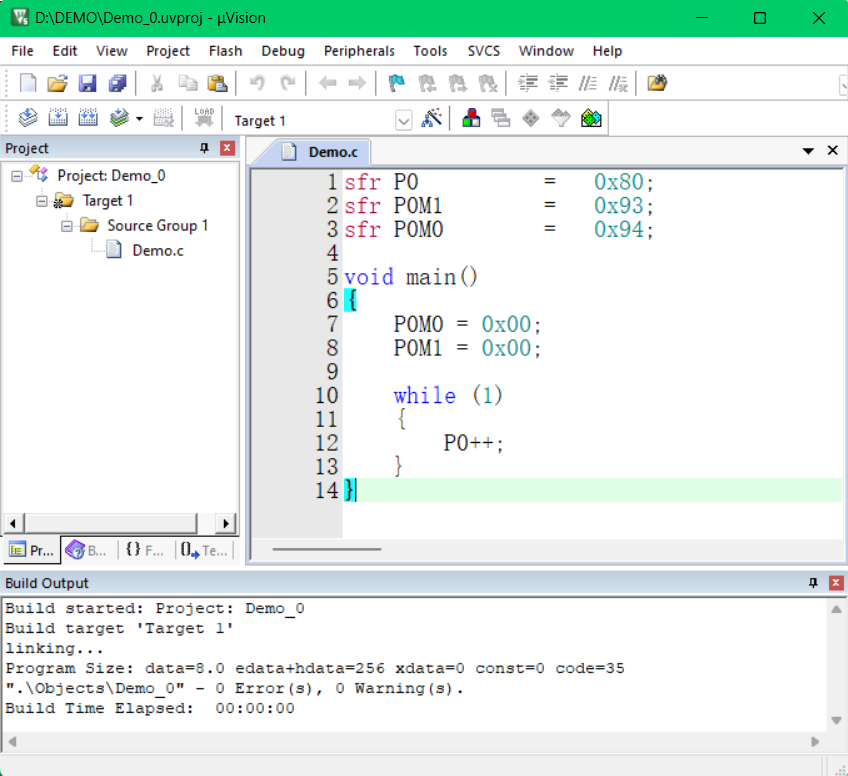Viewport: 848px width, 776px height.
Task: Click the Manage Multi-Project Workspace icon
Action: [501, 117]
